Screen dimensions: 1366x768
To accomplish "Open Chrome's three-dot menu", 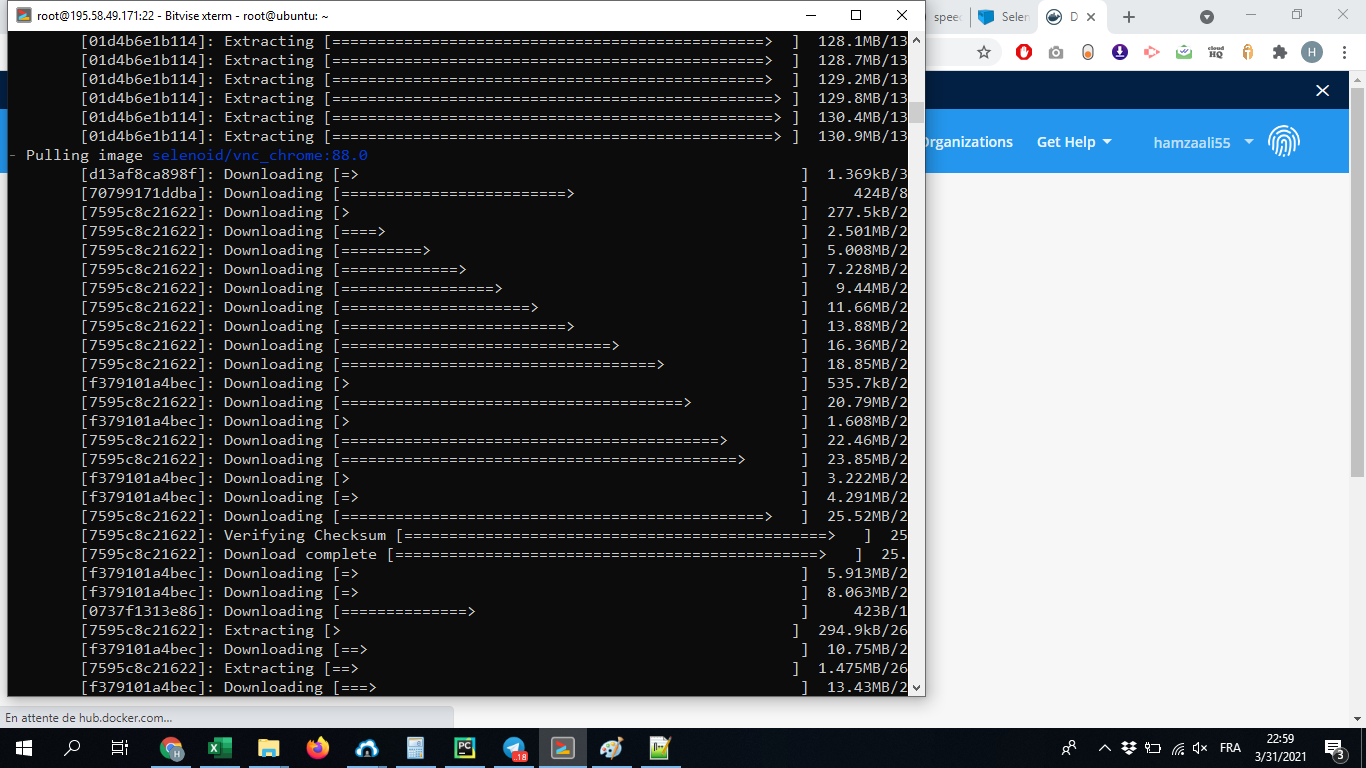I will point(1345,52).
